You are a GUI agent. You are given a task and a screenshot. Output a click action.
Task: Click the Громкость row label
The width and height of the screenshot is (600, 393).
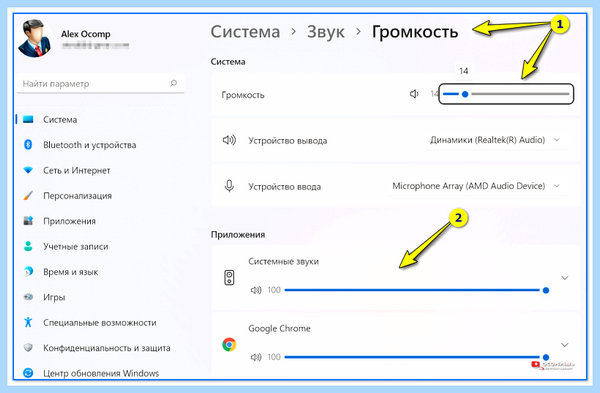(x=243, y=95)
